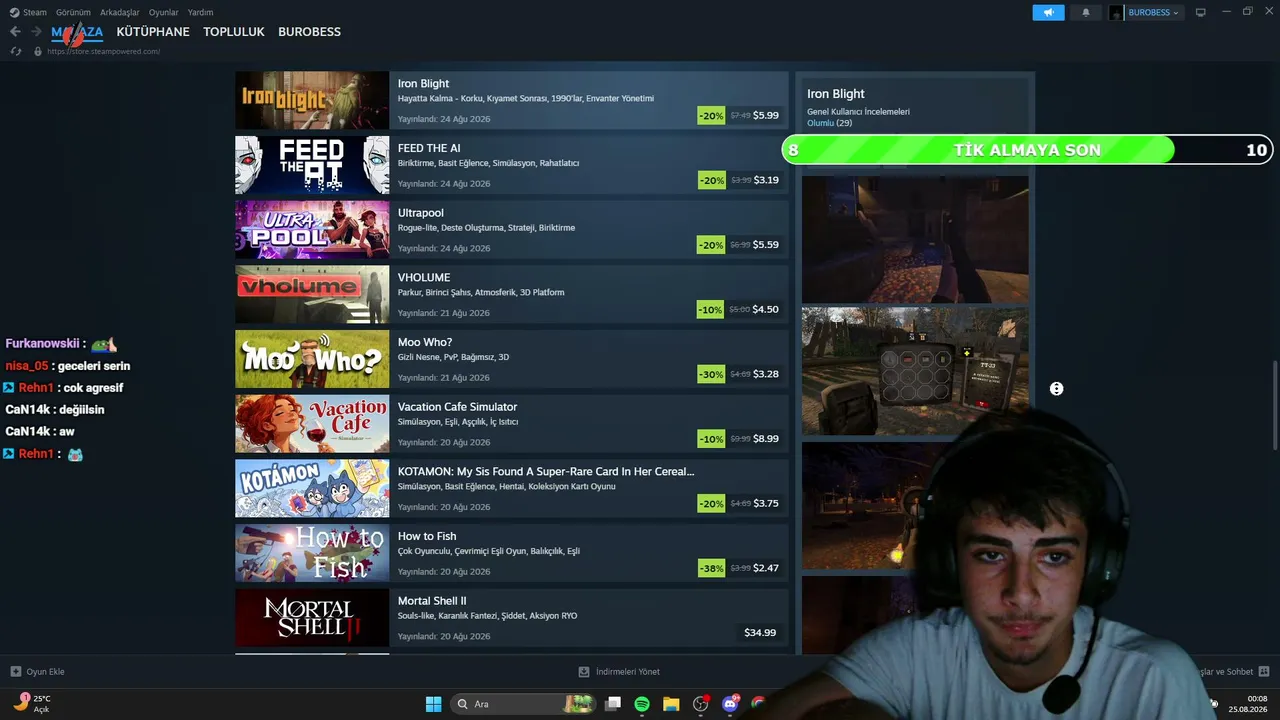
Task: Go back with the Steam back arrow
Action: pos(15,32)
